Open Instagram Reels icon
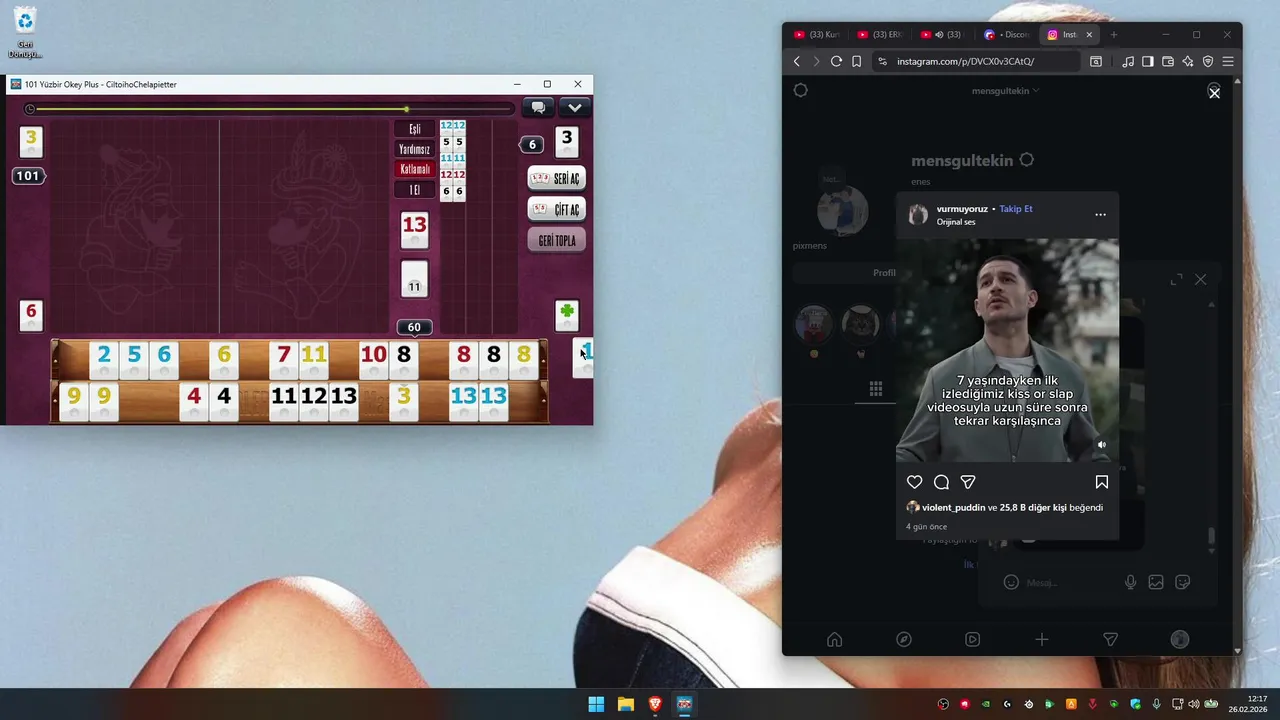The height and width of the screenshot is (720, 1280). coord(972,640)
